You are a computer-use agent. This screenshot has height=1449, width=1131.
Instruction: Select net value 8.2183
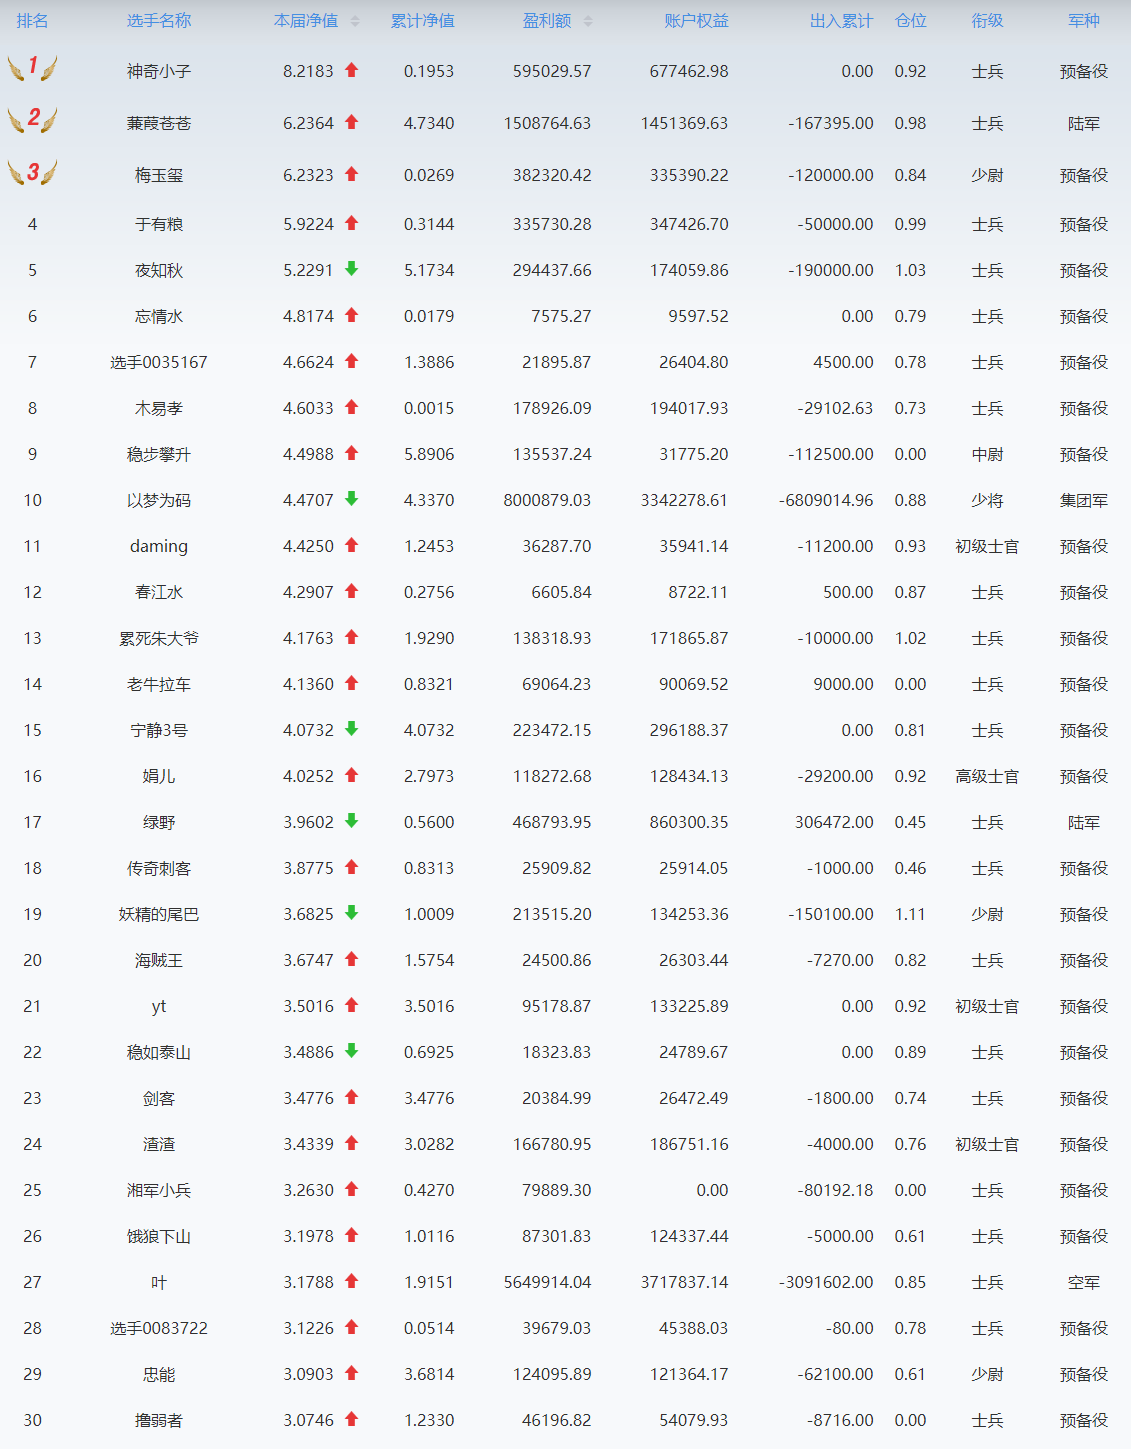(x=308, y=72)
